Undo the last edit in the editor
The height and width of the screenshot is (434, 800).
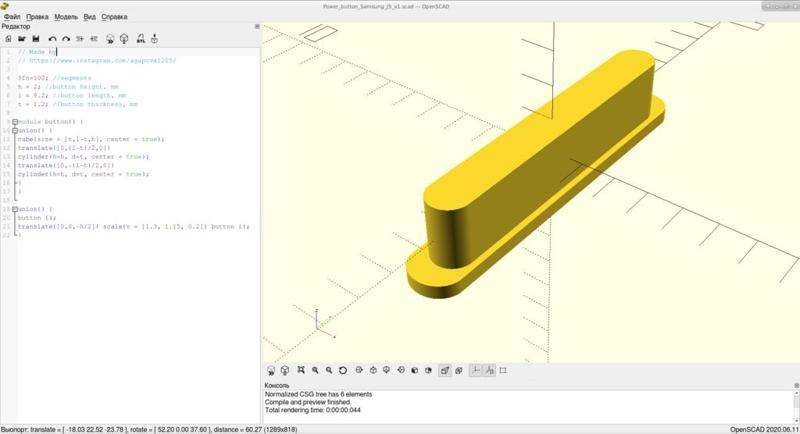coord(52,39)
